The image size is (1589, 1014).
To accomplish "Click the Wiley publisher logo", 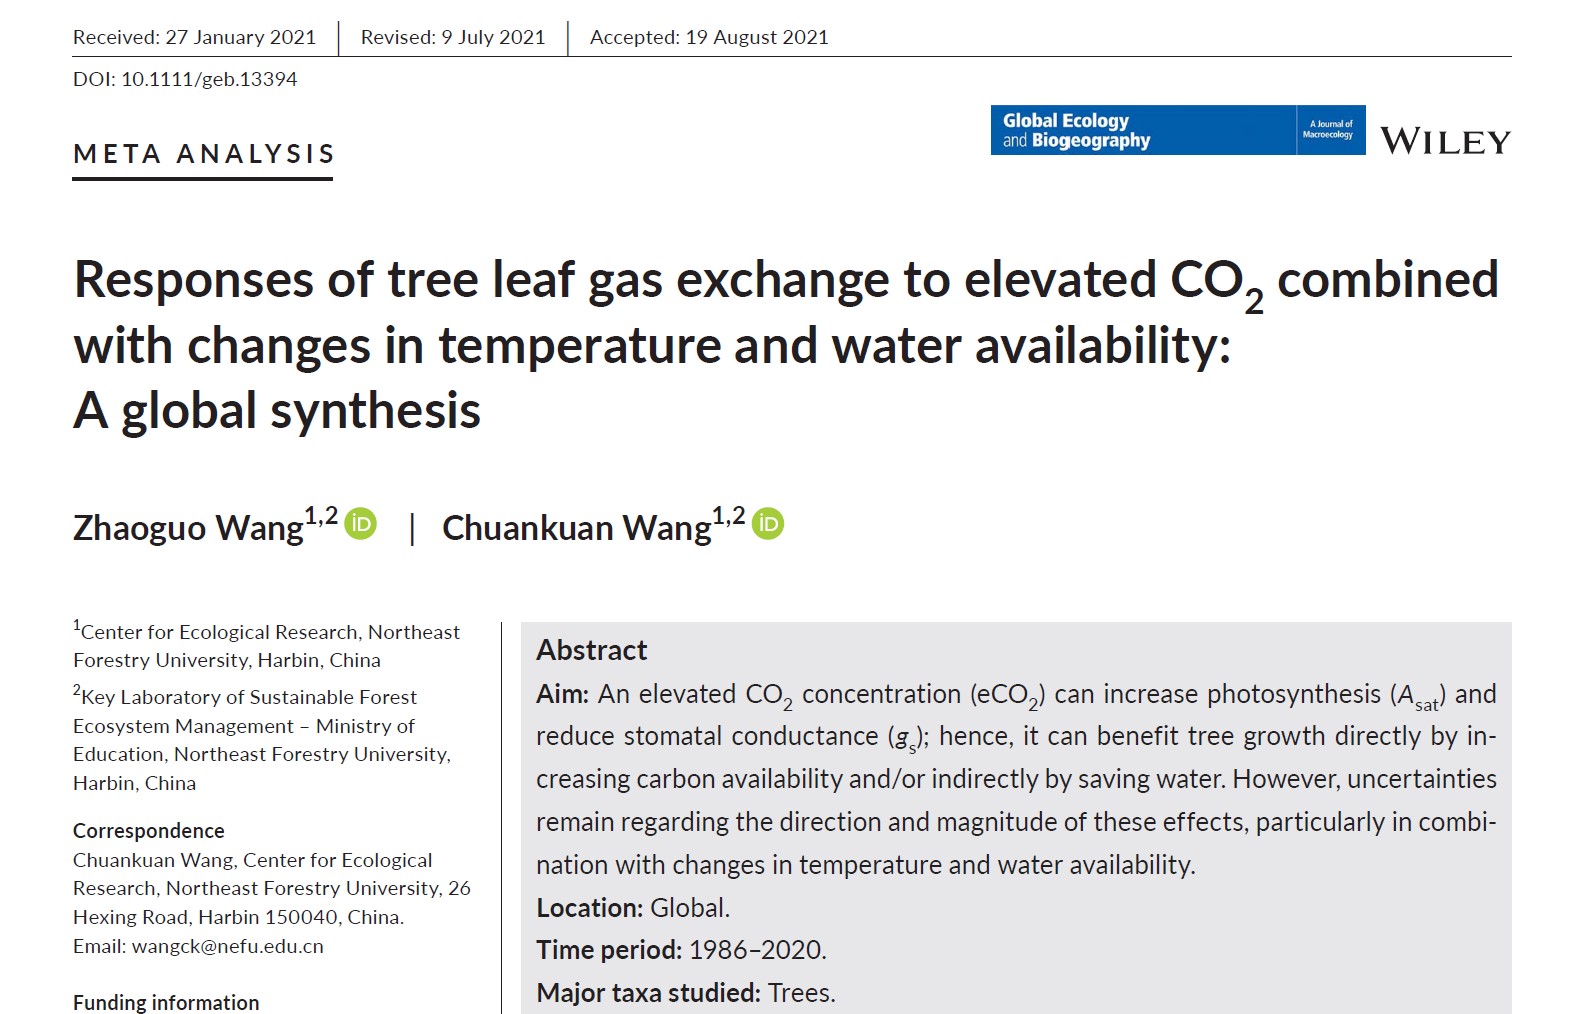I will coord(1445,141).
